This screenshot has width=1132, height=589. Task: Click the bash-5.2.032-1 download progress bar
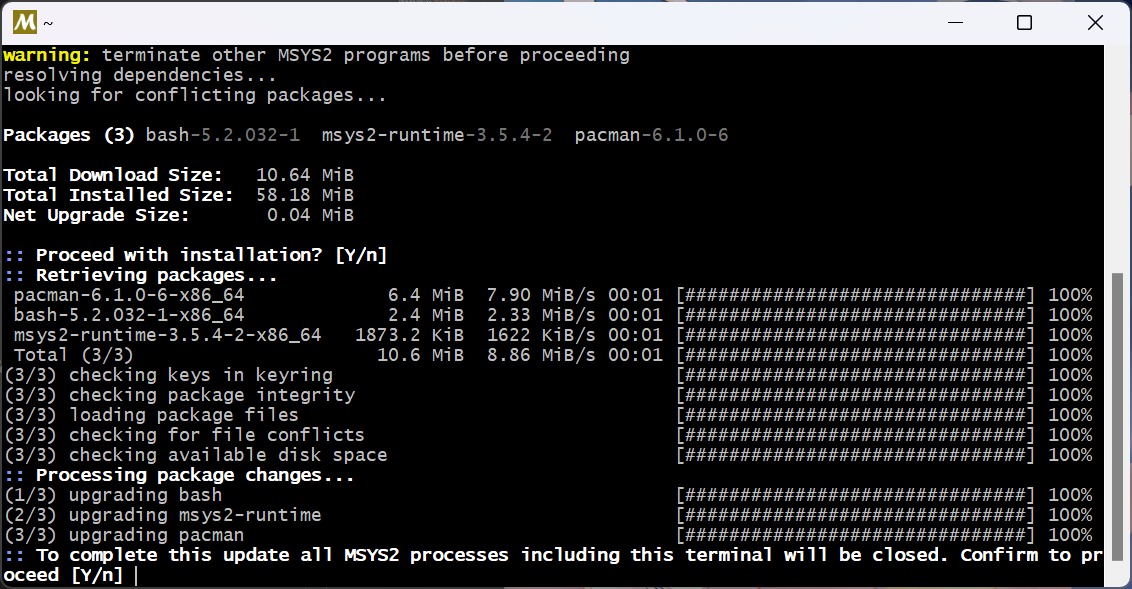[855, 315]
